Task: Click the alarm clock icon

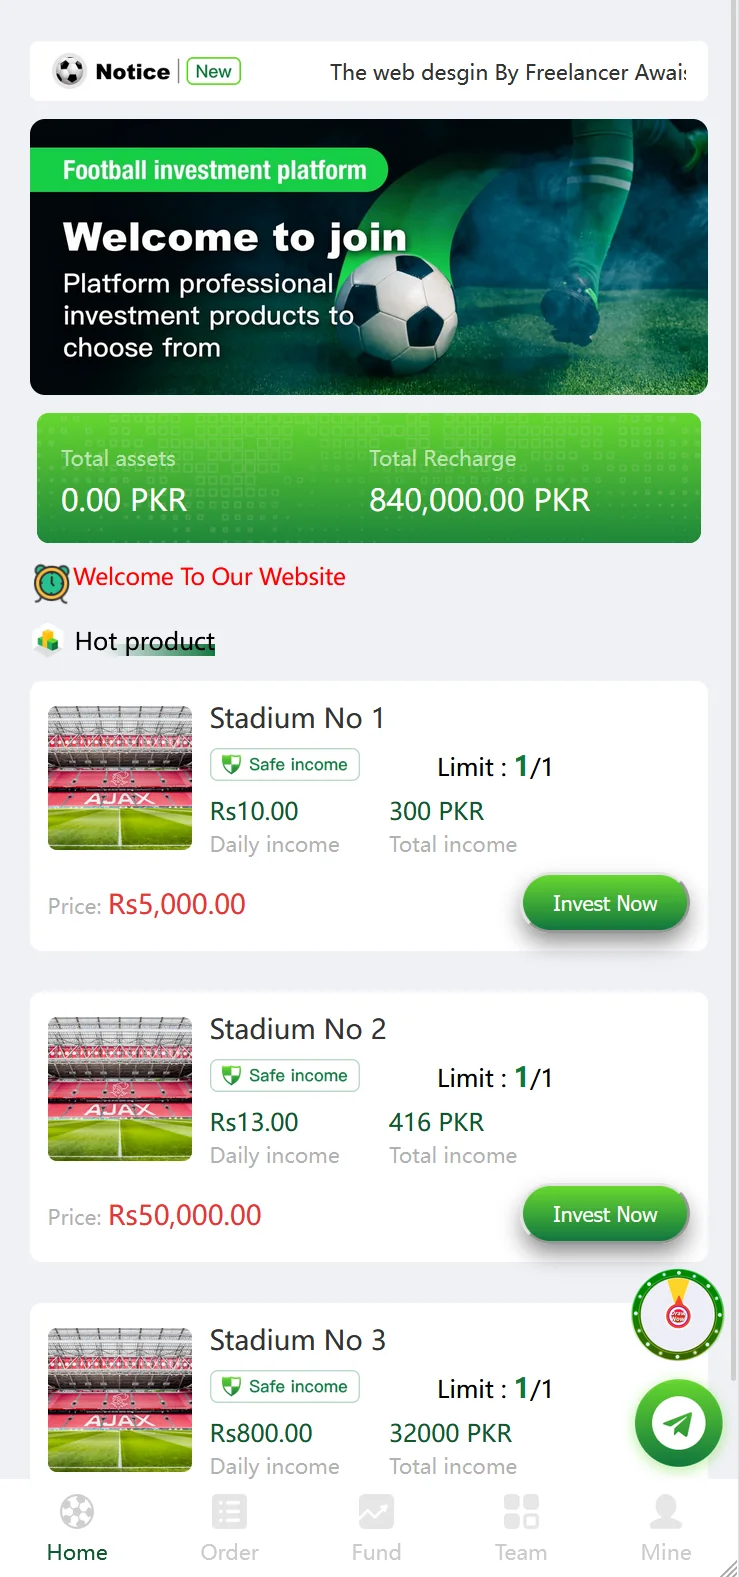Action: click(x=51, y=582)
